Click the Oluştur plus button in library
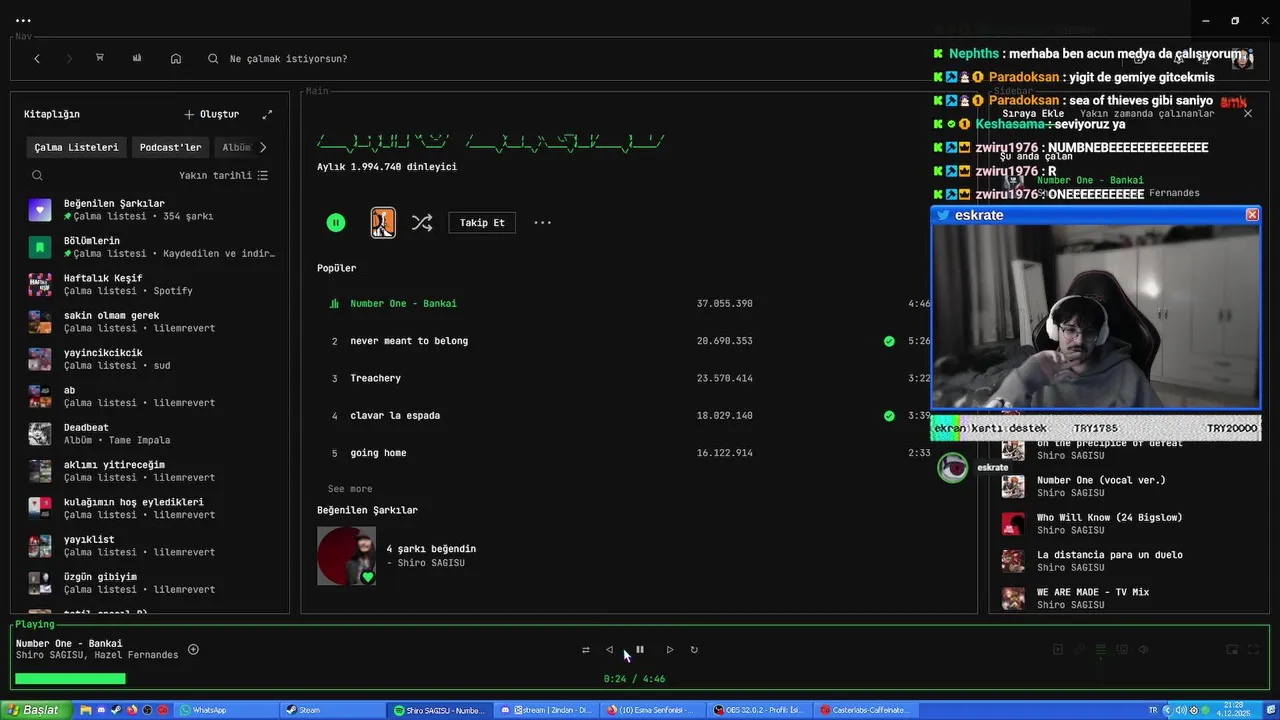Viewport: 1280px width, 720px height. tap(212, 114)
